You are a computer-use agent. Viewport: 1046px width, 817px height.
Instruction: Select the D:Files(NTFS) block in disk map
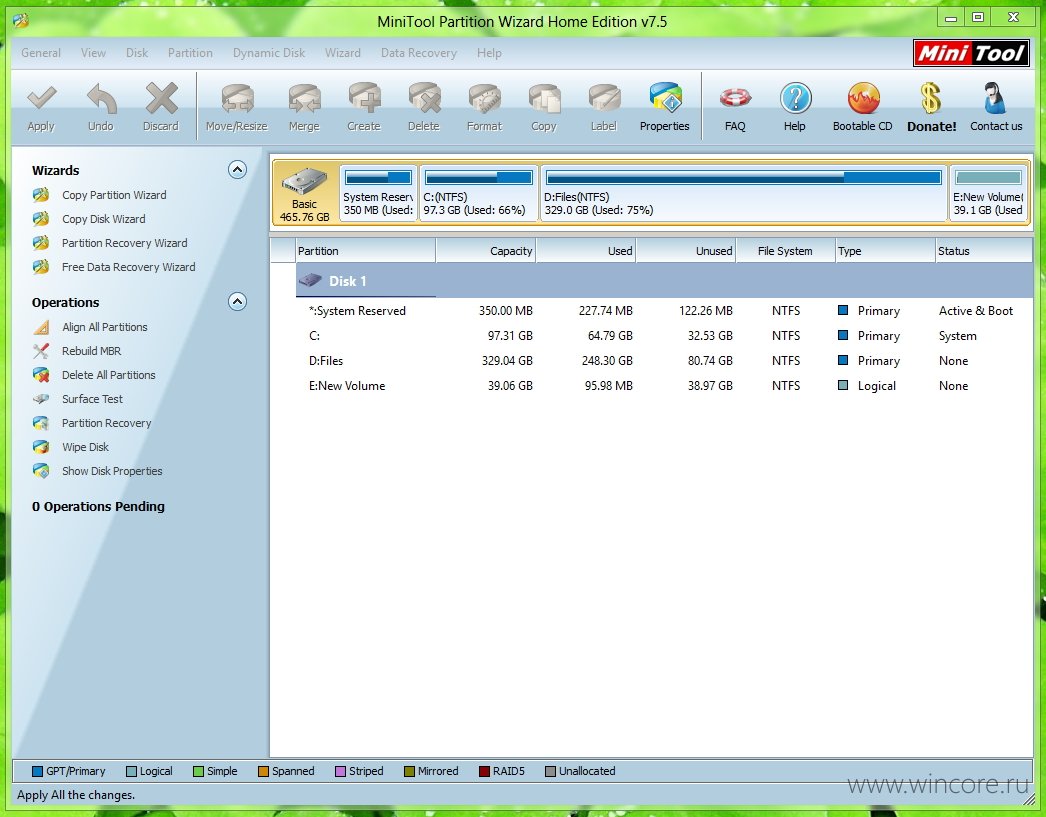coord(743,193)
